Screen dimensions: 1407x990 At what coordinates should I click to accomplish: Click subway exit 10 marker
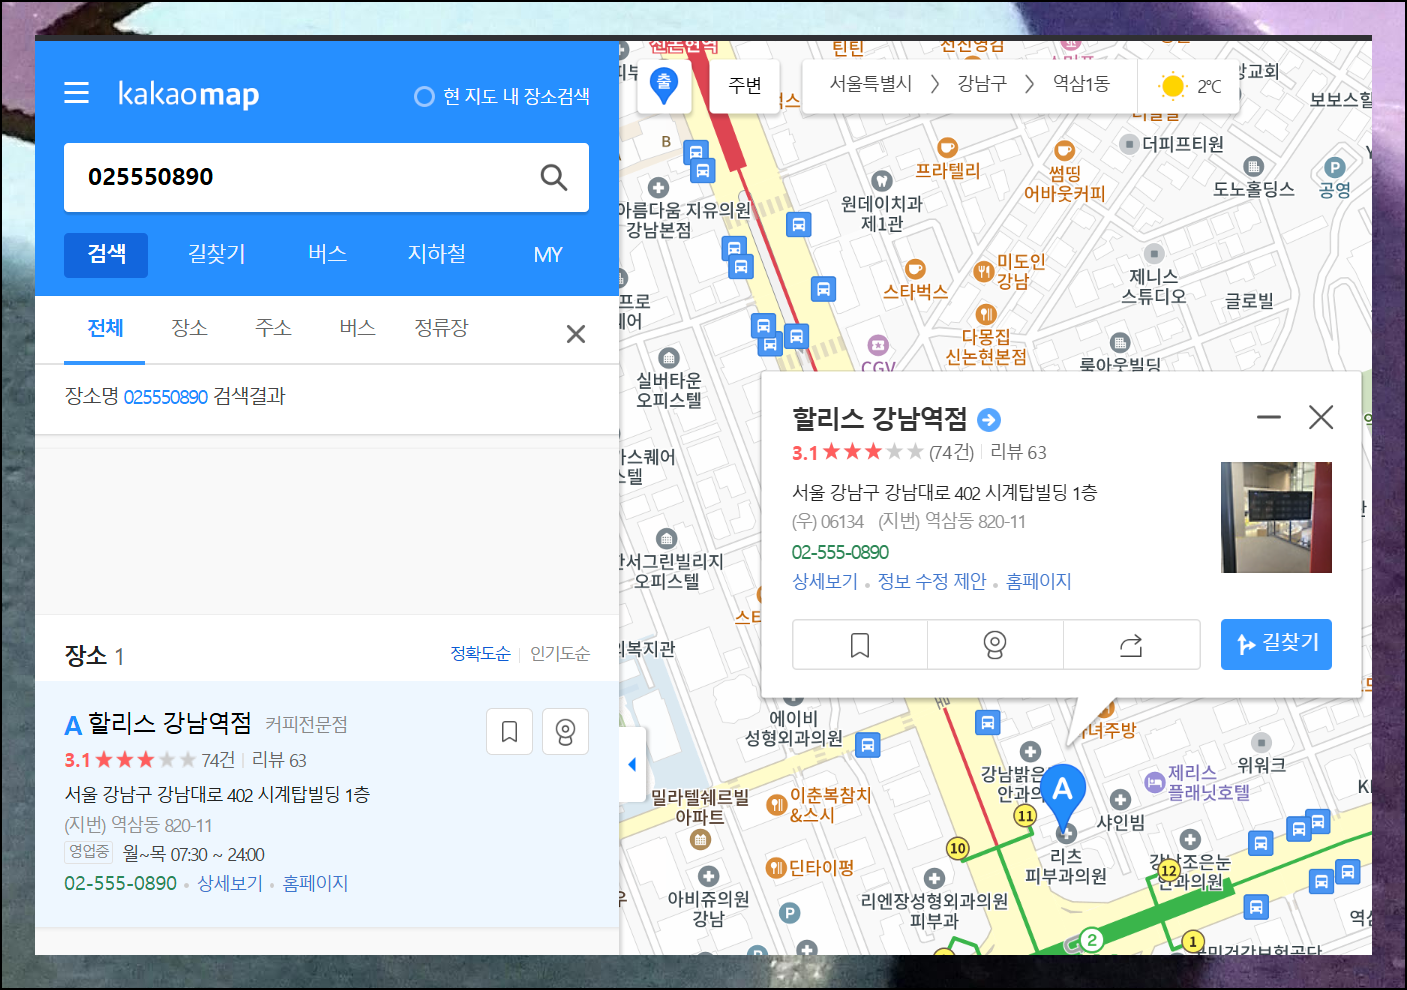pos(958,848)
